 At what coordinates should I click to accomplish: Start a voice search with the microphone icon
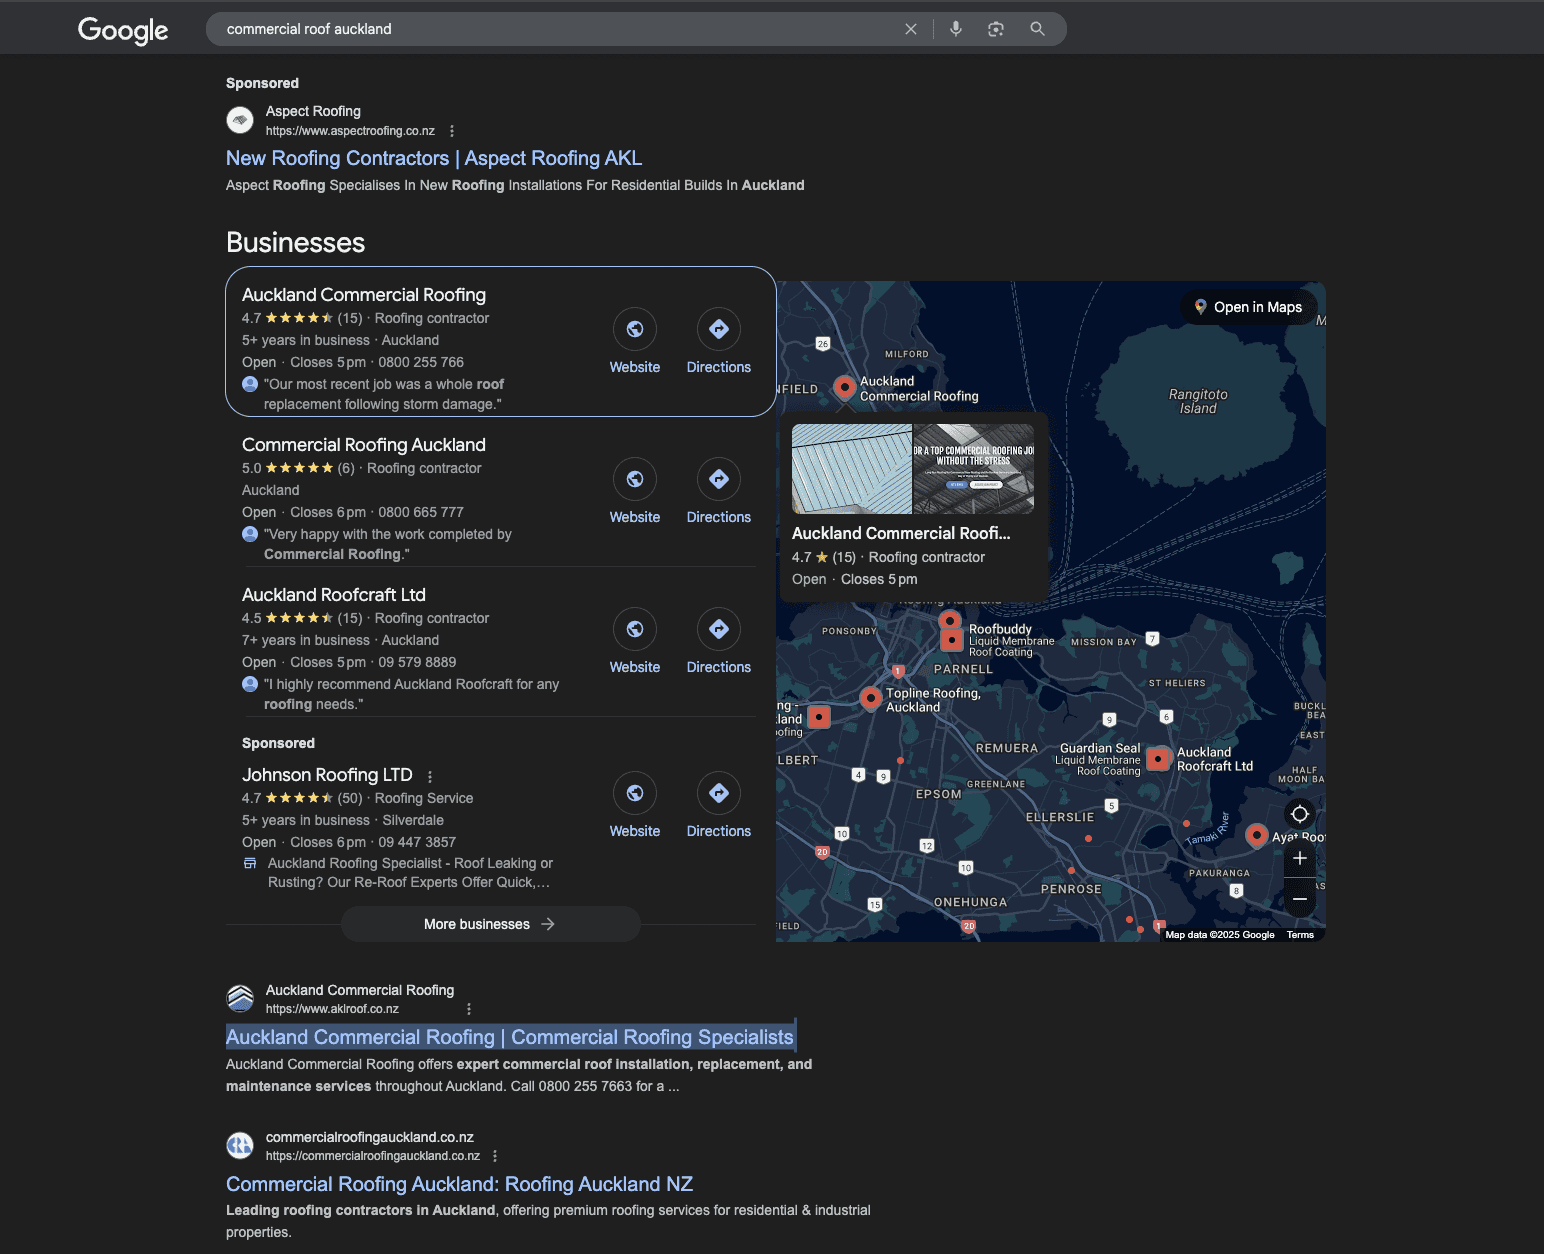click(x=955, y=29)
